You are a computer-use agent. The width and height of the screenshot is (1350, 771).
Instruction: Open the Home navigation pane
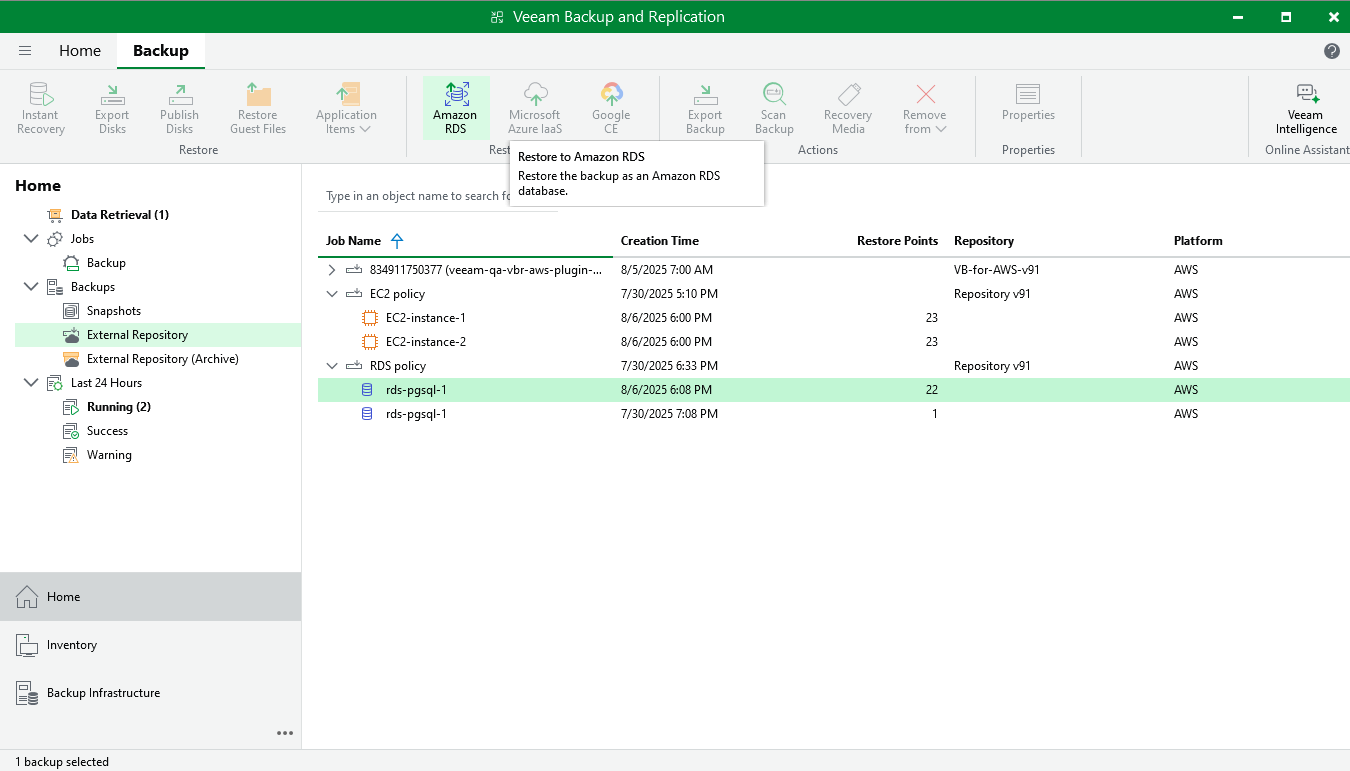tap(150, 597)
